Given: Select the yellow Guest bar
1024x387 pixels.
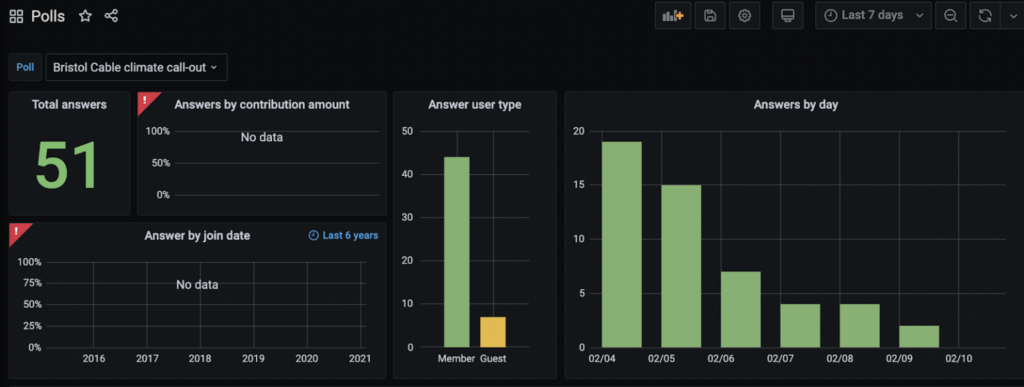Looking at the screenshot, I should pyautogui.click(x=493, y=332).
